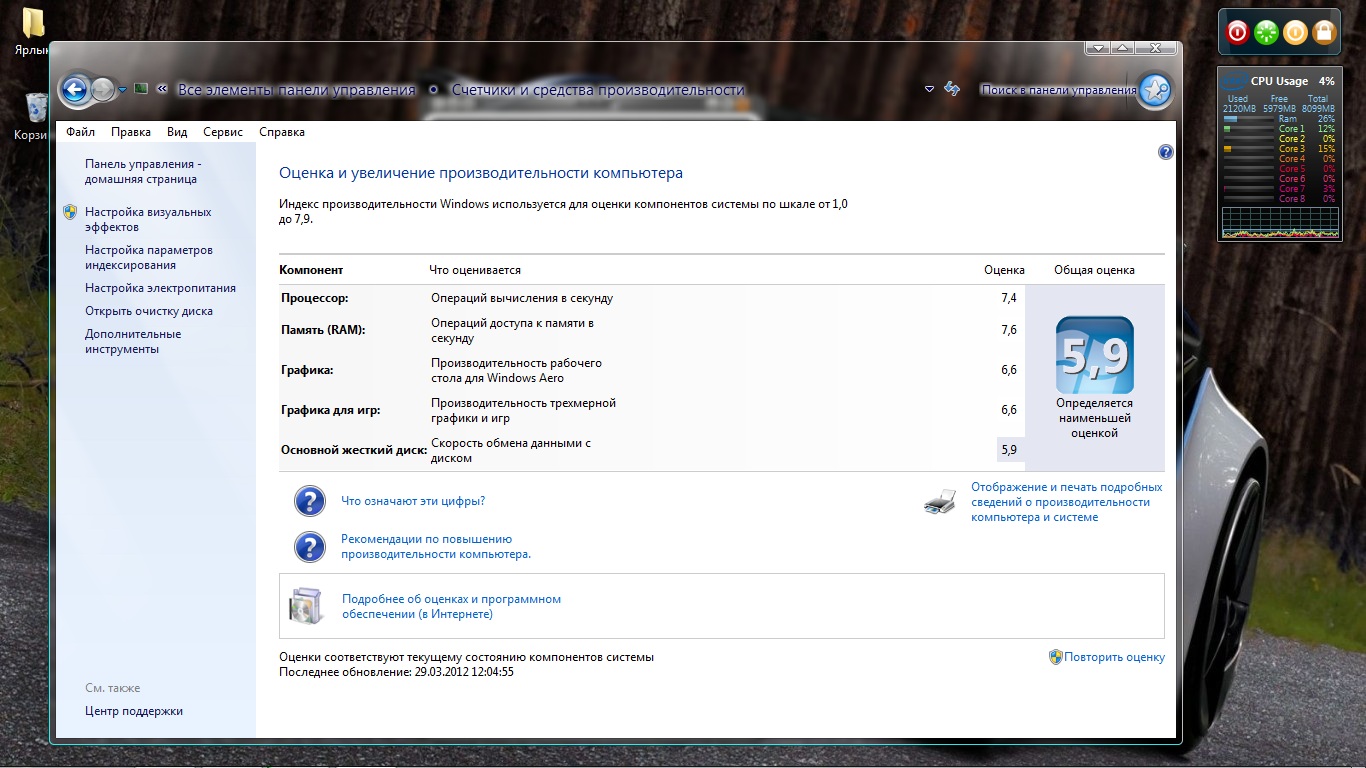The width and height of the screenshot is (1366, 768).
Task: Select the 'Основной жесткий диск:' row label
Action: click(354, 450)
